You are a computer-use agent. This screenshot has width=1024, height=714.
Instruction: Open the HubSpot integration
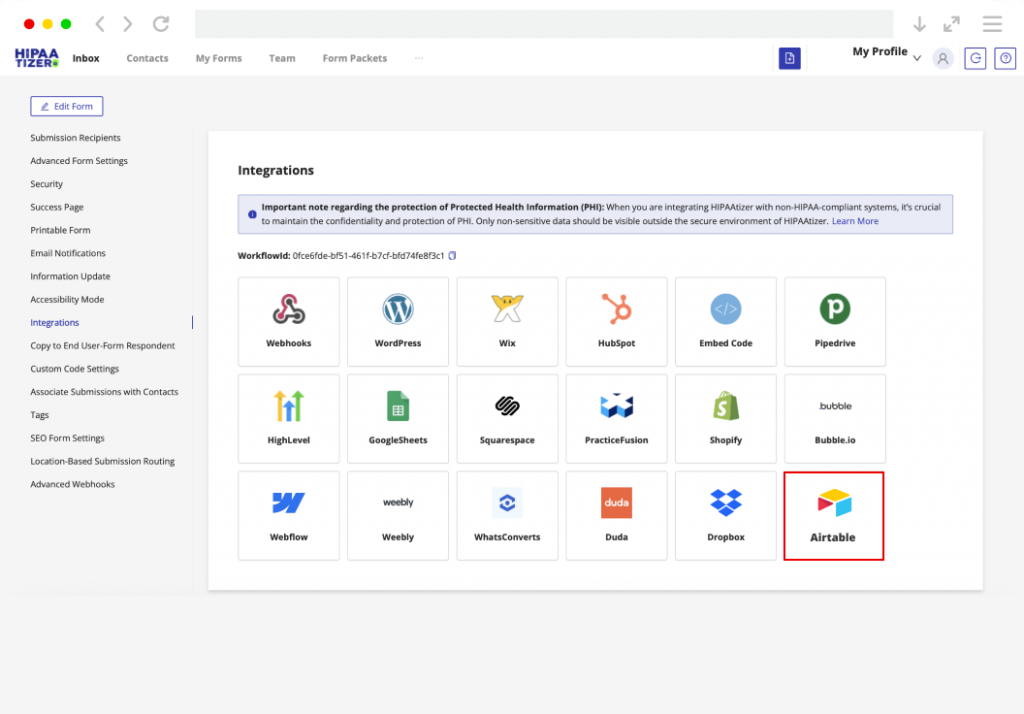tap(616, 321)
